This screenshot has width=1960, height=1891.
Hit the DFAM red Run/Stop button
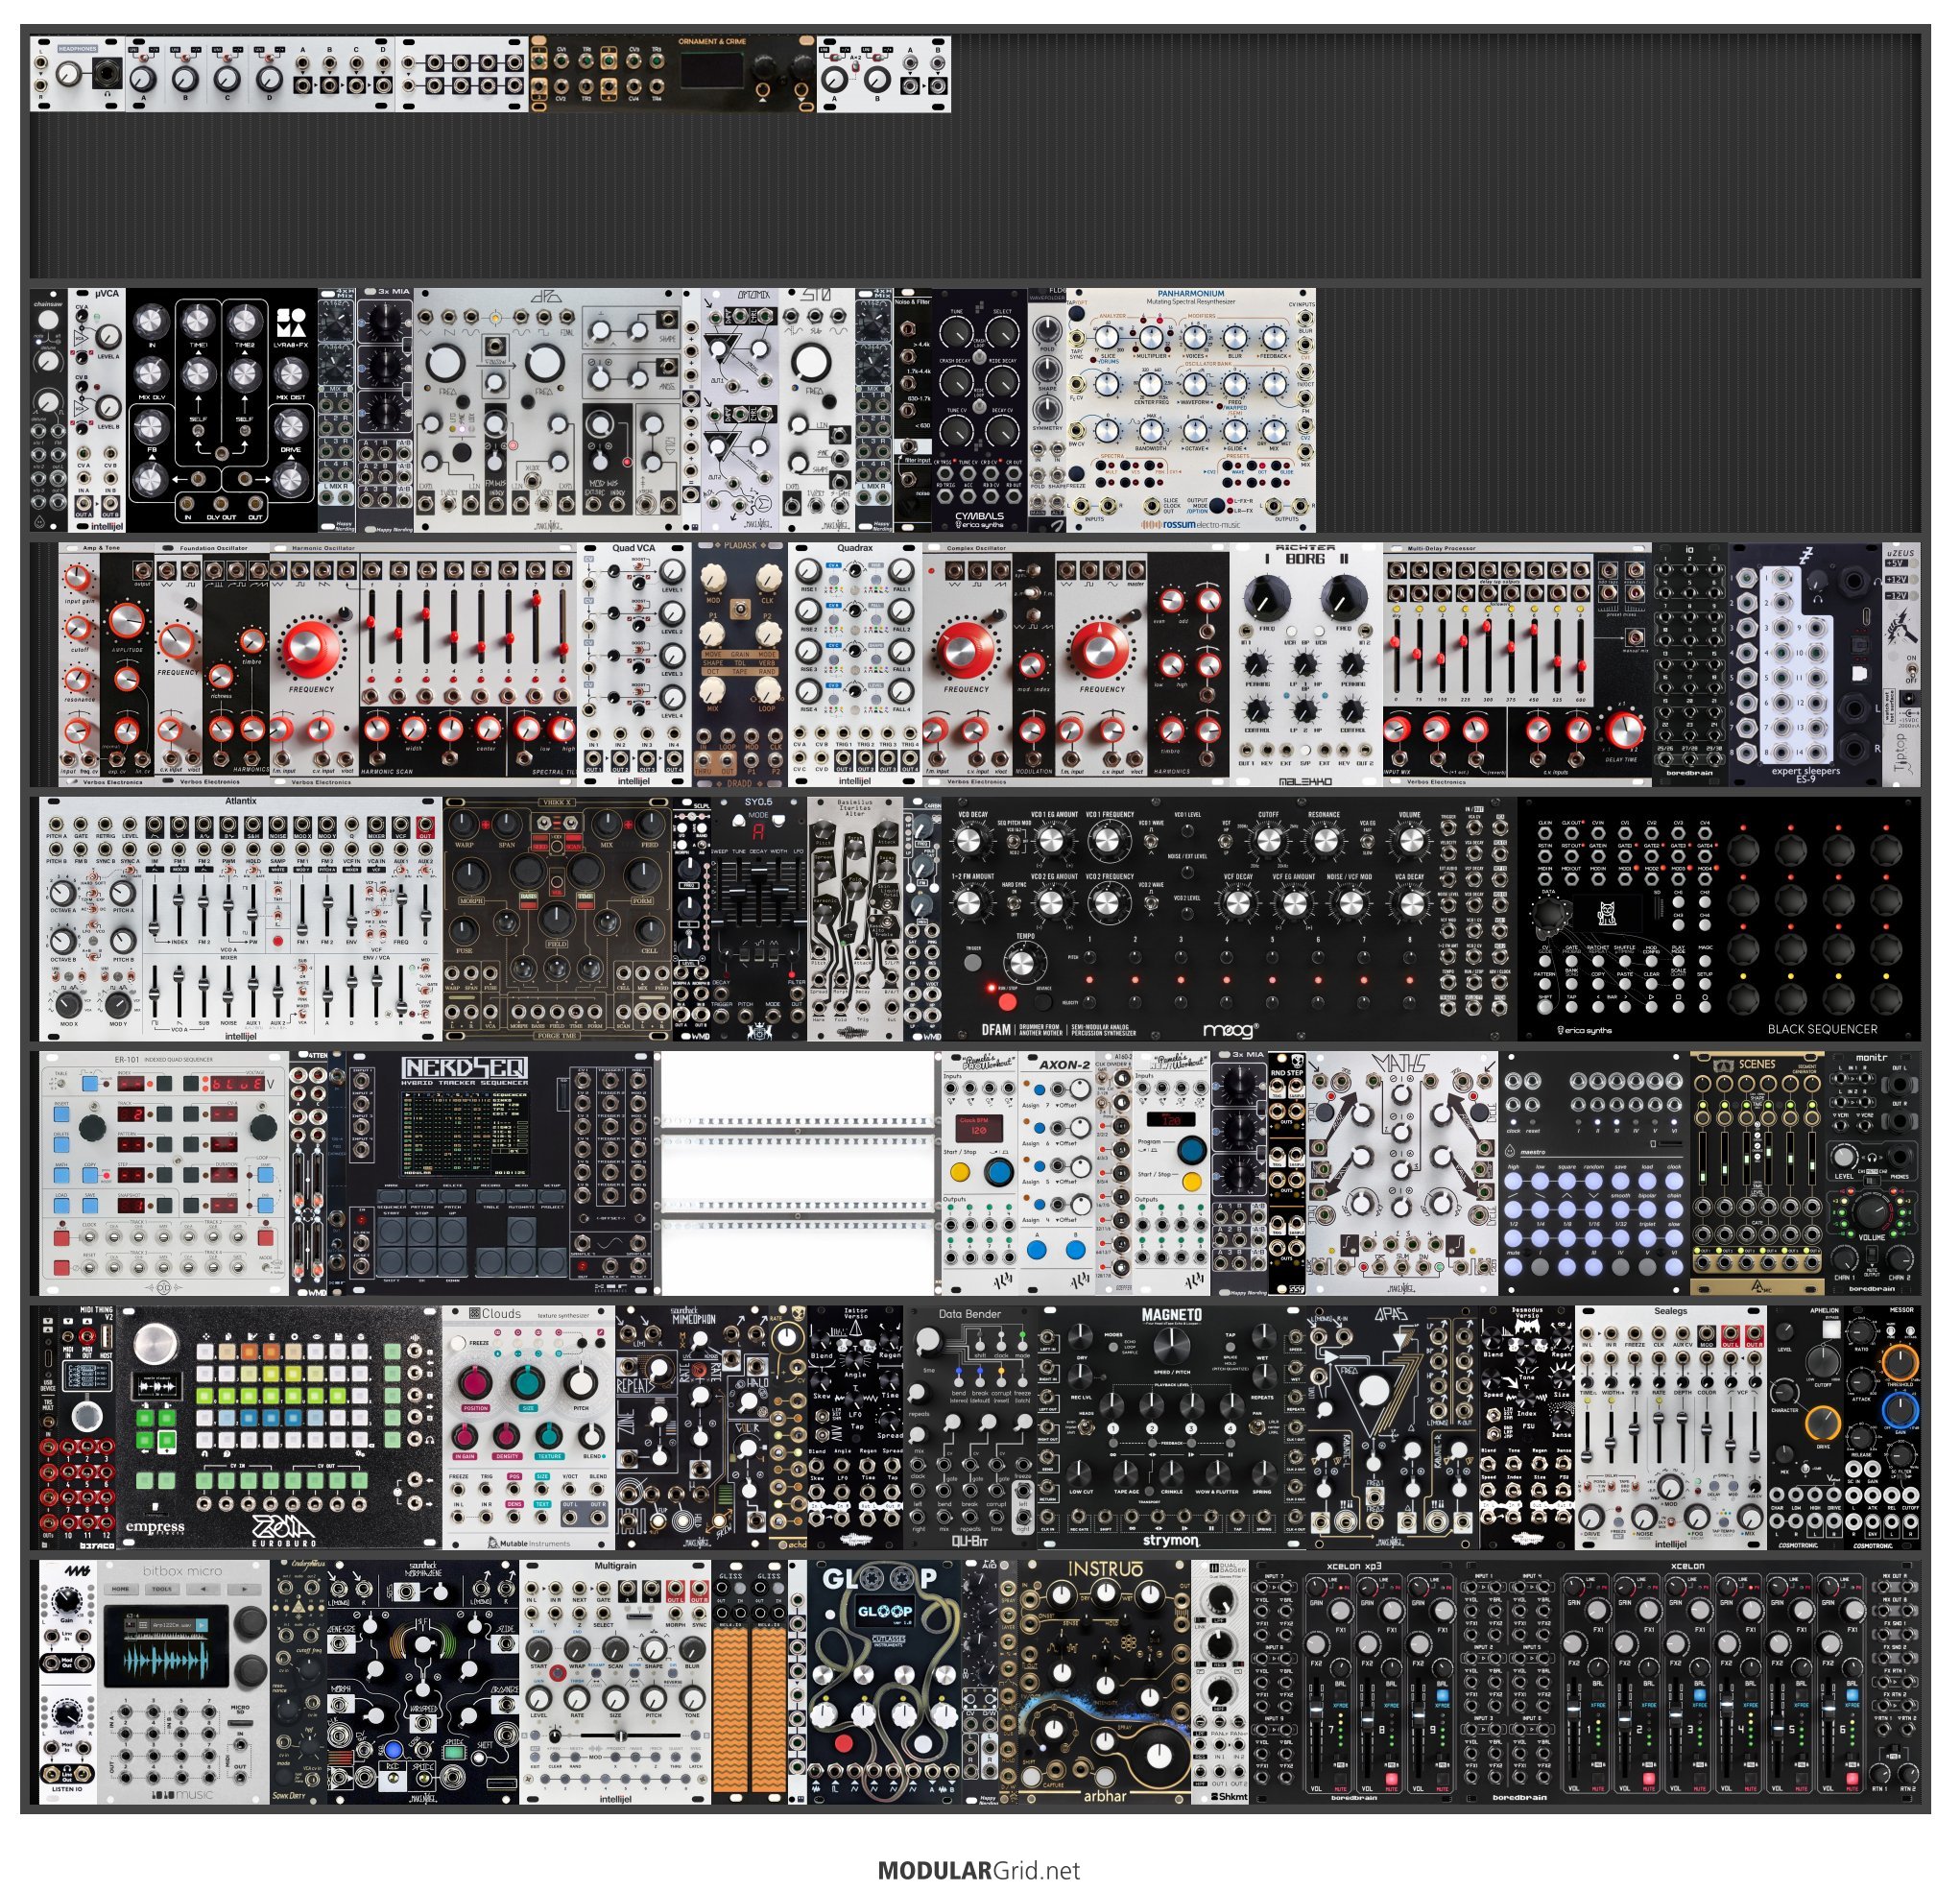[x=1007, y=1001]
